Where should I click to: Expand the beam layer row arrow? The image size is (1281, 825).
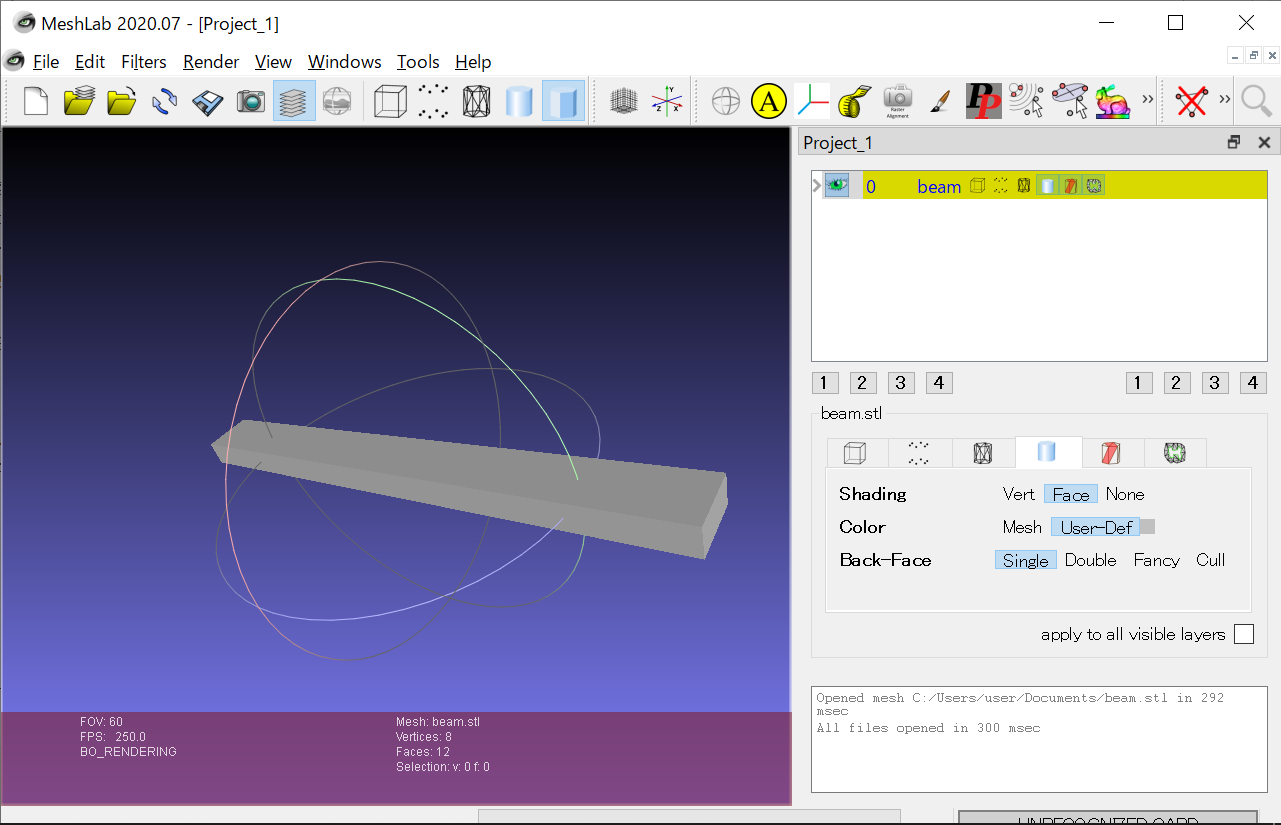click(x=817, y=185)
